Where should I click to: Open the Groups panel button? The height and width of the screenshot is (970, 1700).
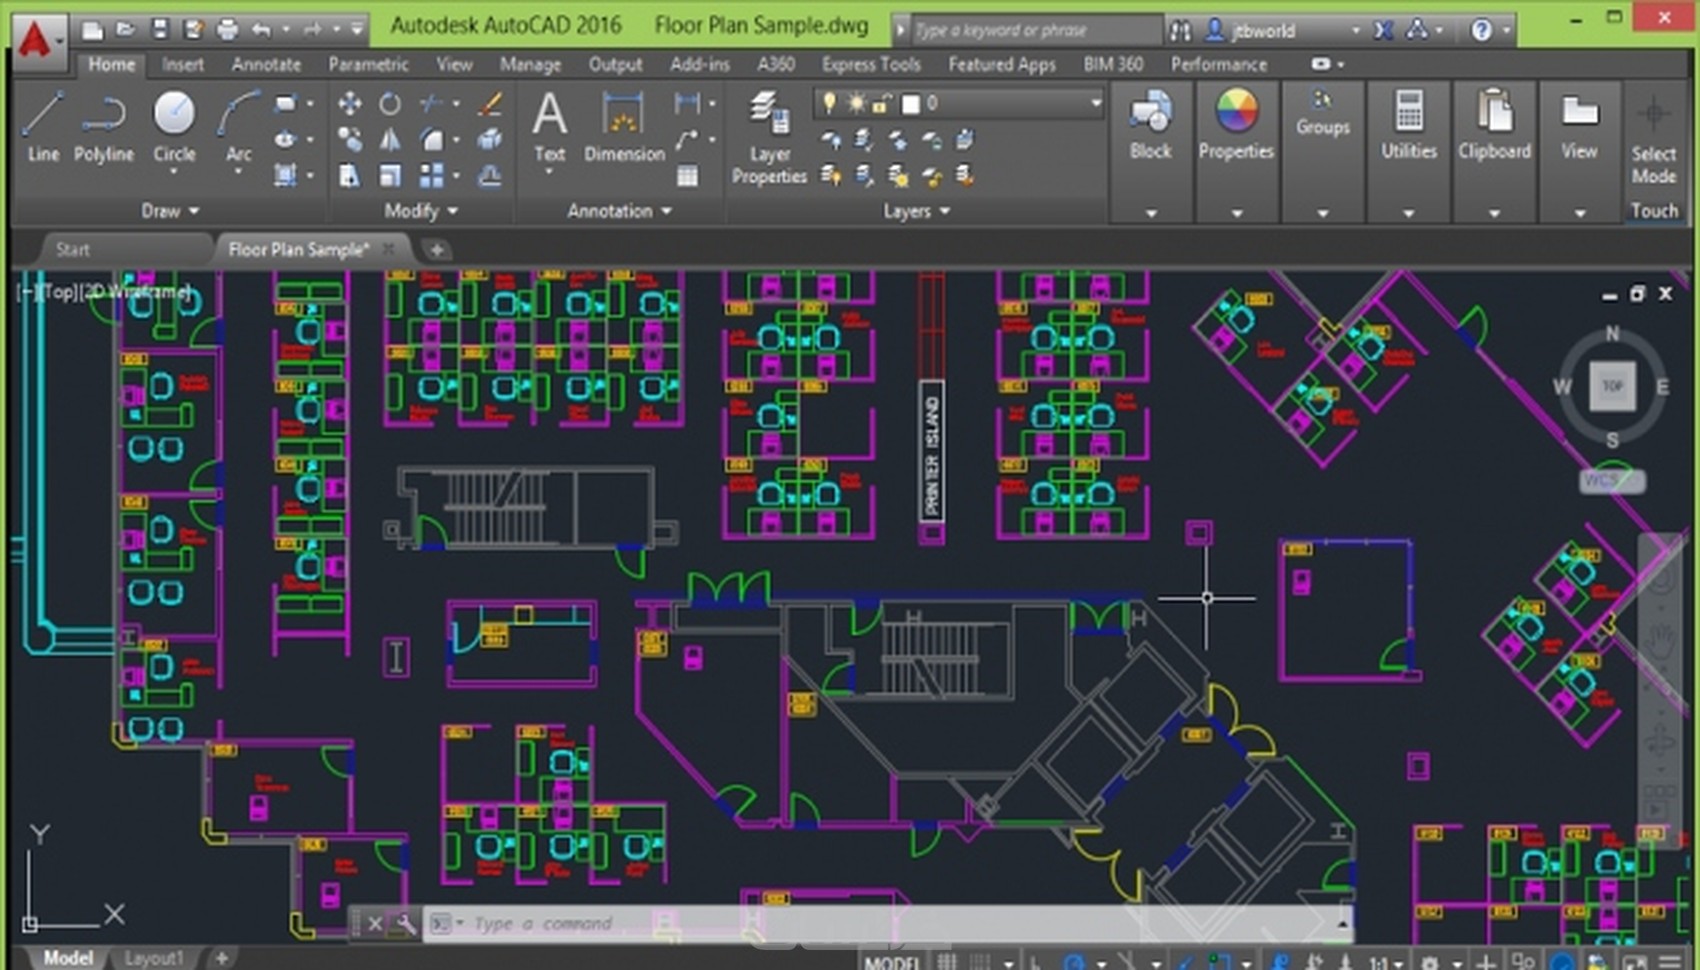(1322, 152)
